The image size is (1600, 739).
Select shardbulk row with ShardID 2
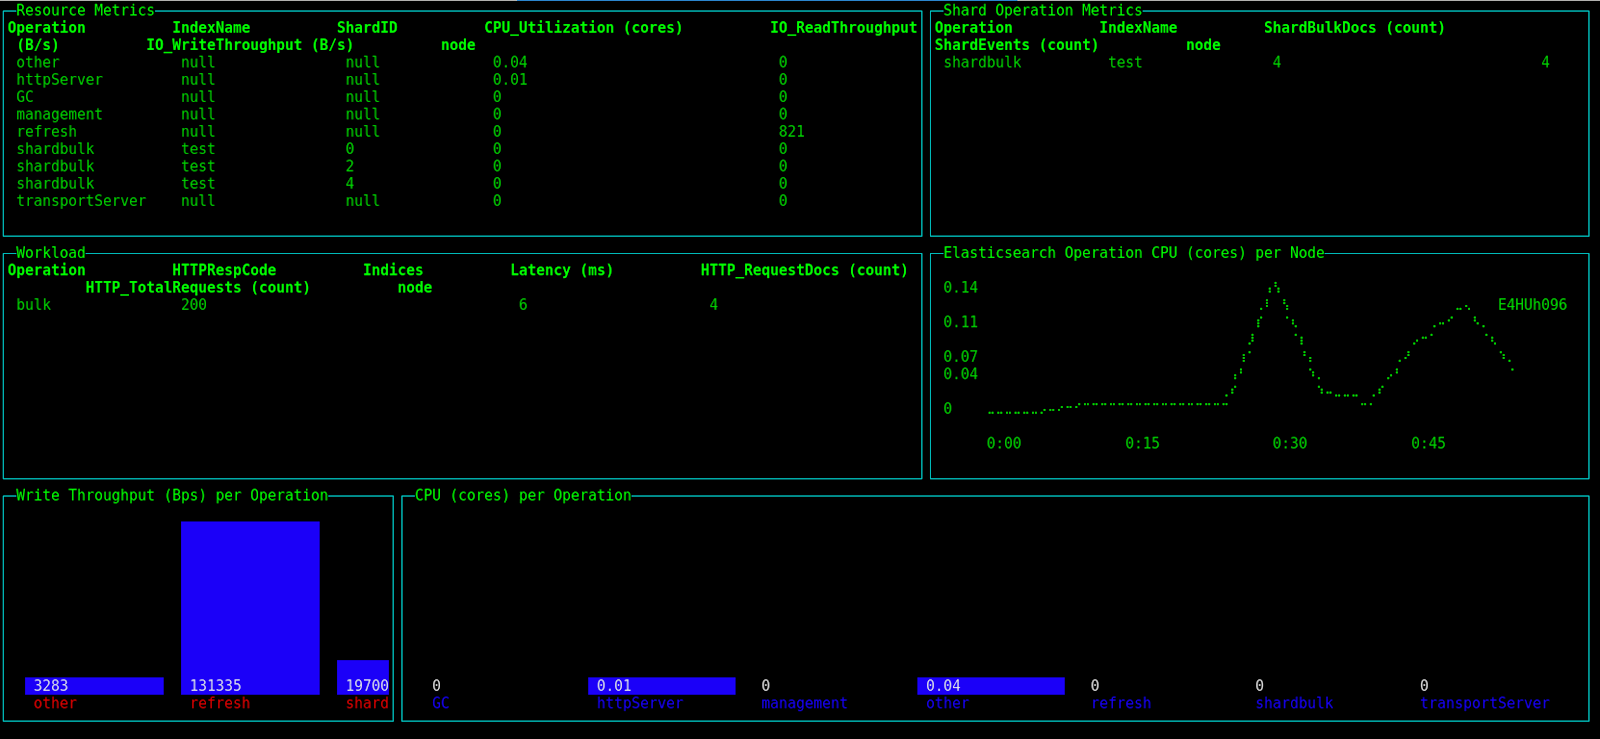click(x=462, y=166)
